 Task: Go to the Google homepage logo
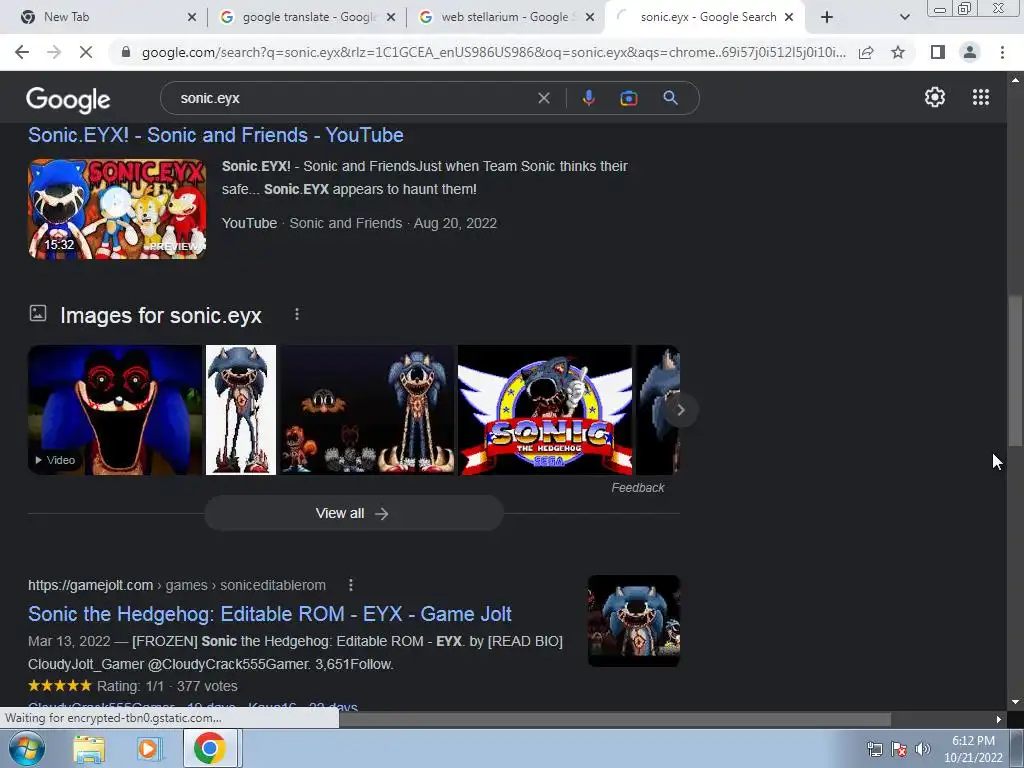pyautogui.click(x=68, y=99)
